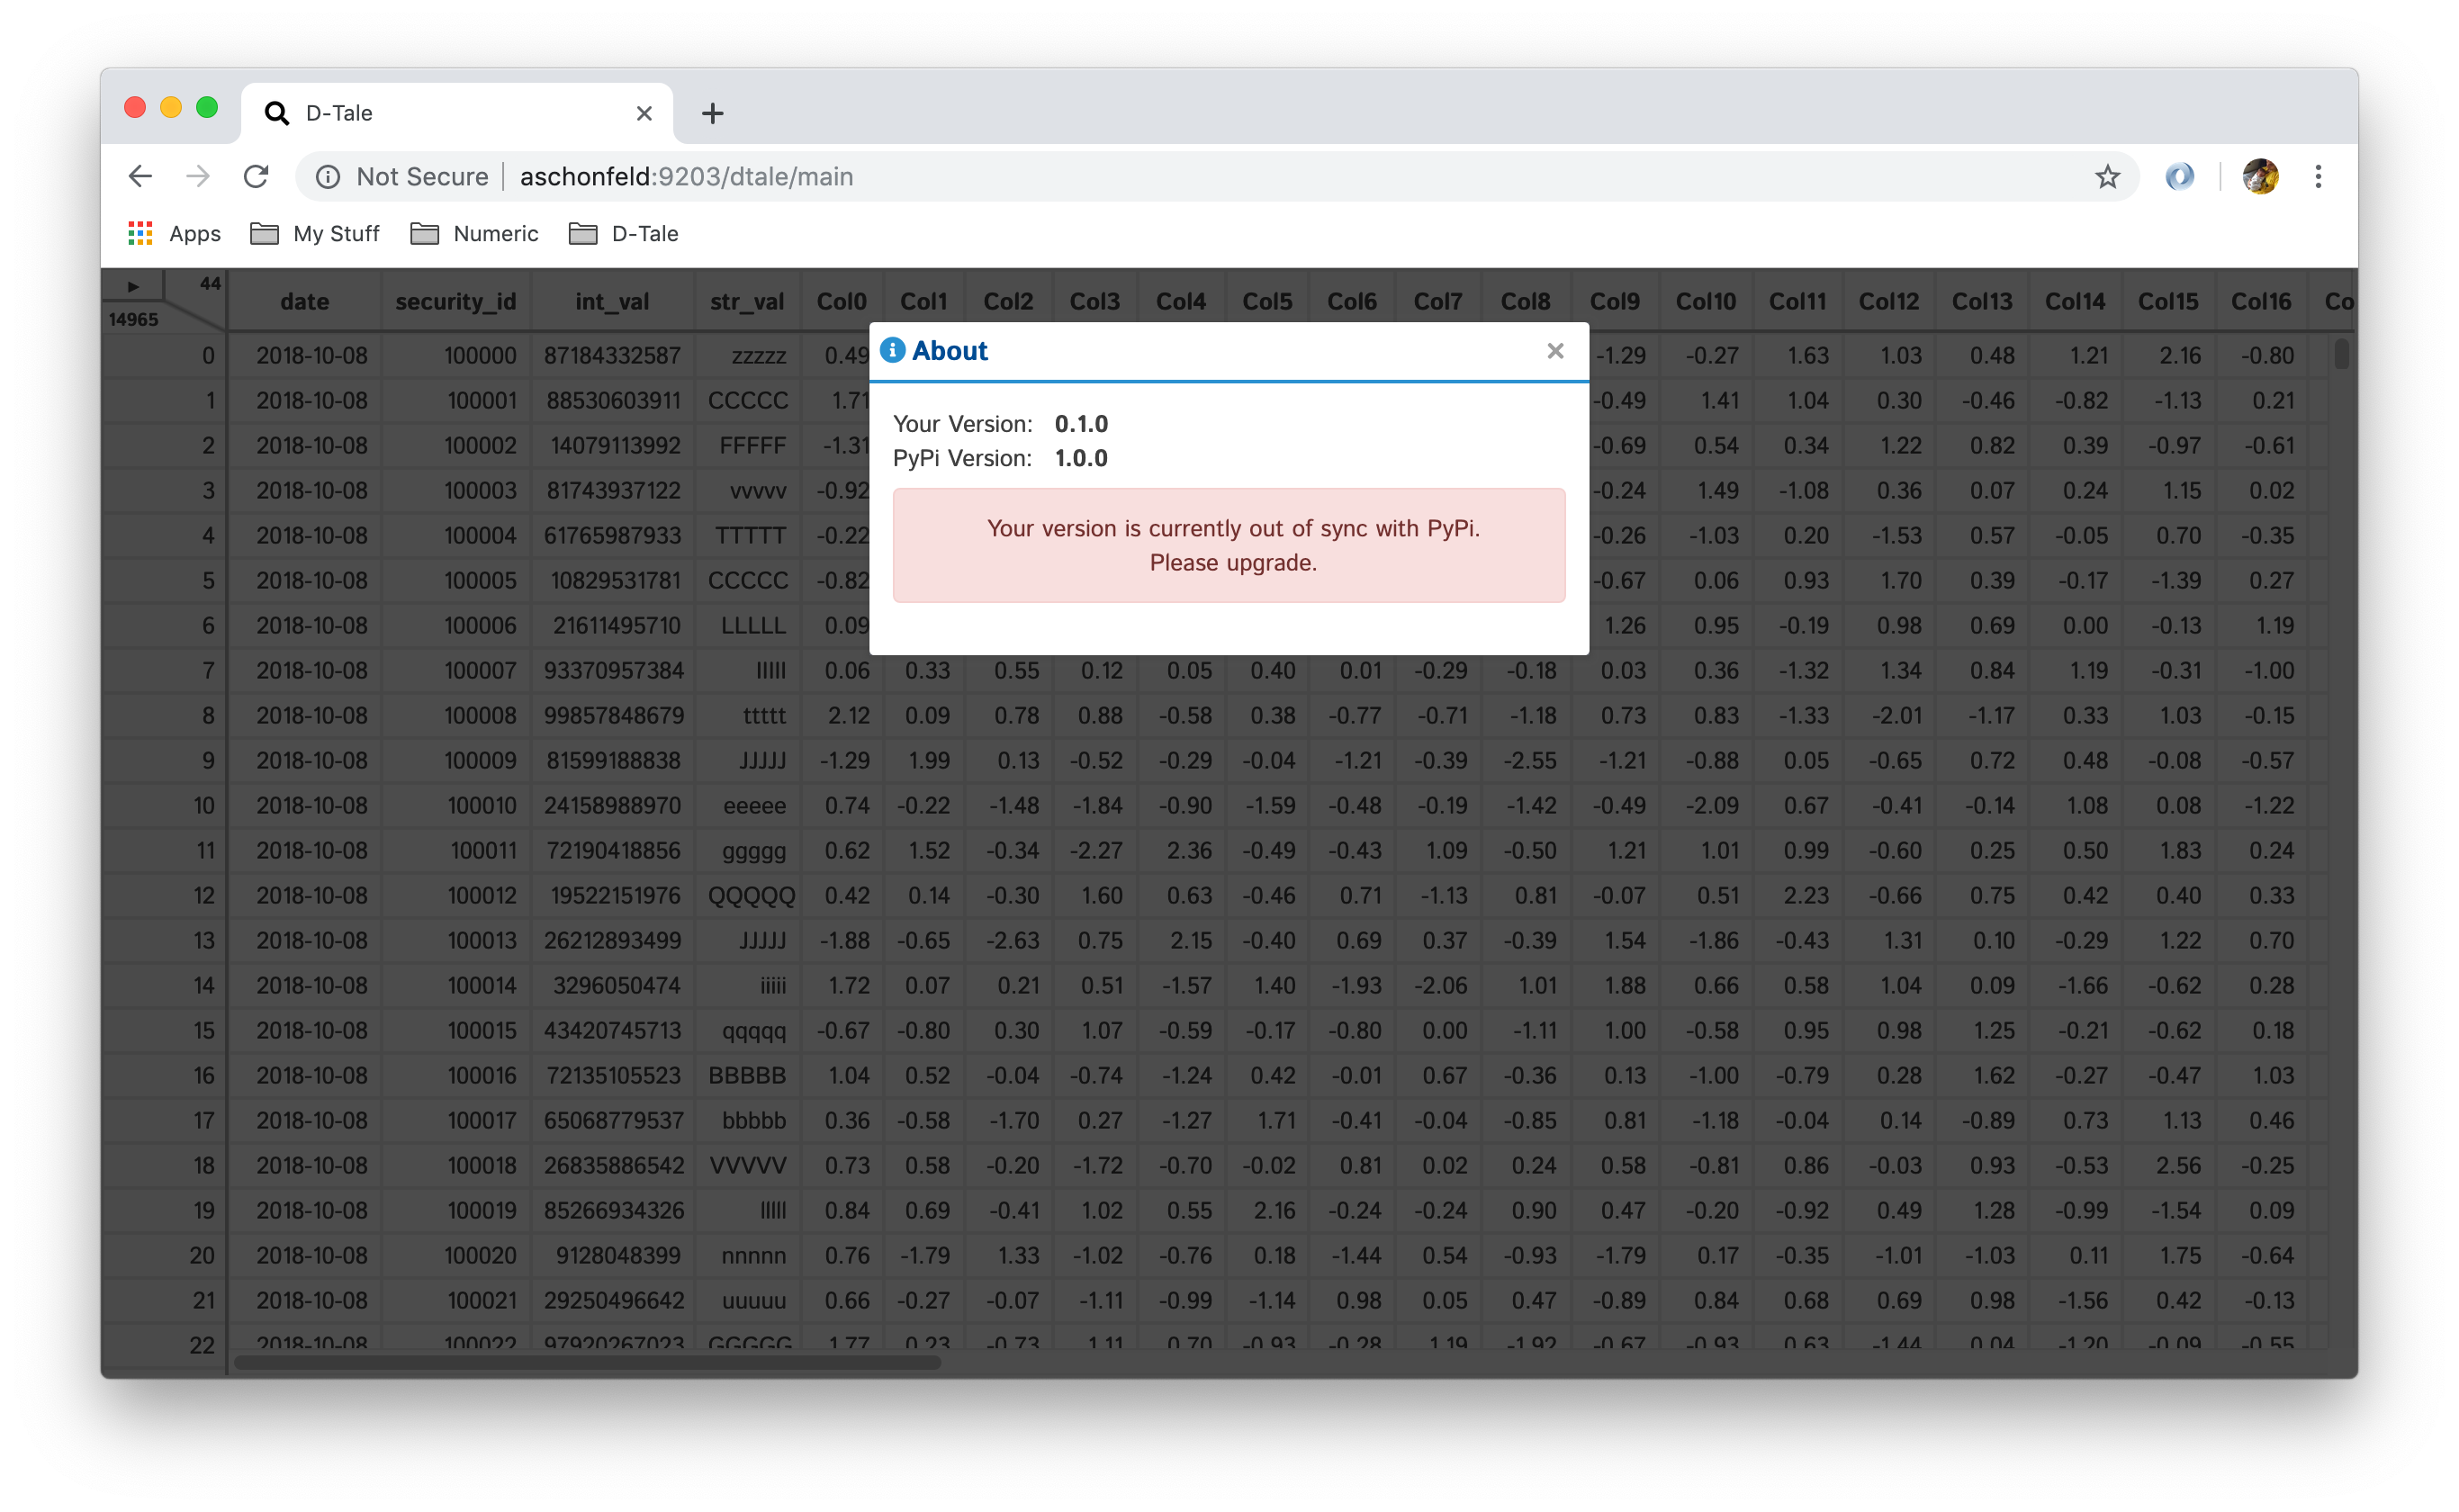Image resolution: width=2459 pixels, height=1512 pixels.
Task: Open the Numeric bookmarks folder
Action: tap(475, 234)
